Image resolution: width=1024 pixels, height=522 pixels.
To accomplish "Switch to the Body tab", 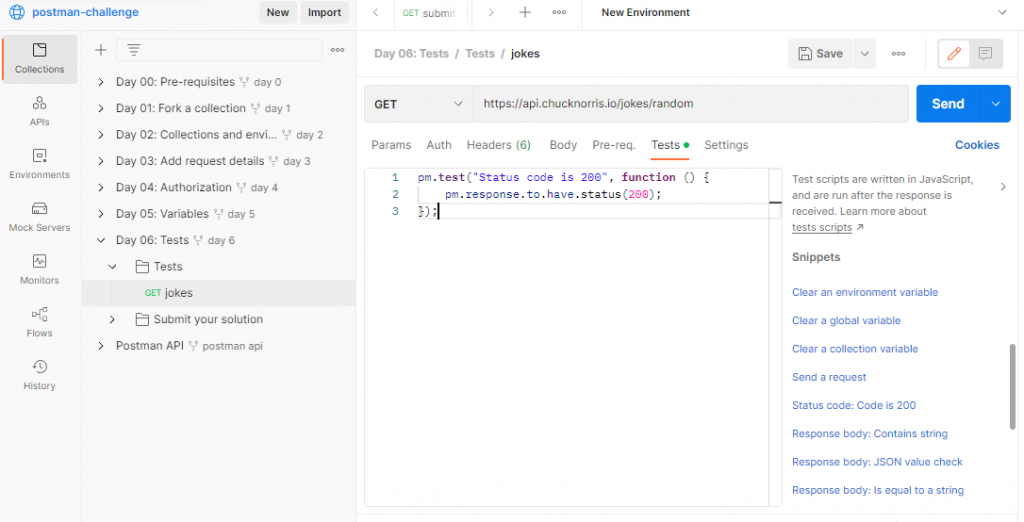I will pyautogui.click(x=563, y=145).
